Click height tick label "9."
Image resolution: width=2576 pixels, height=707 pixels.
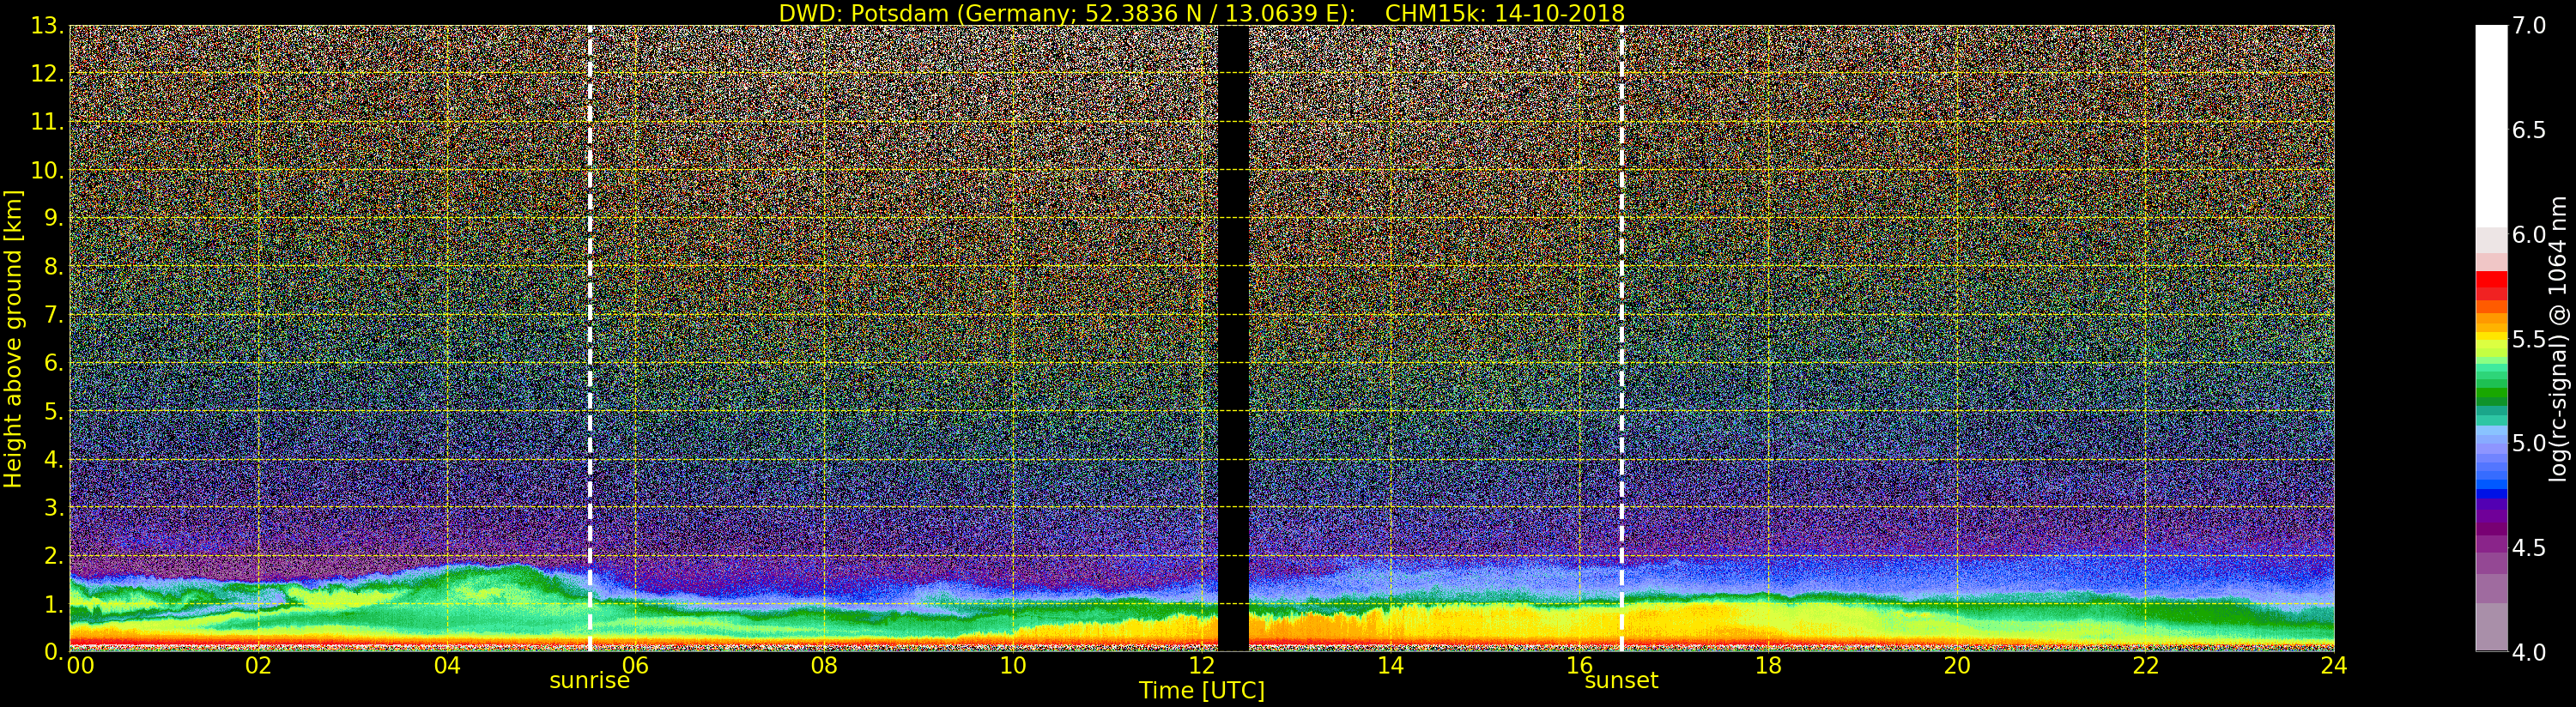click(x=54, y=218)
